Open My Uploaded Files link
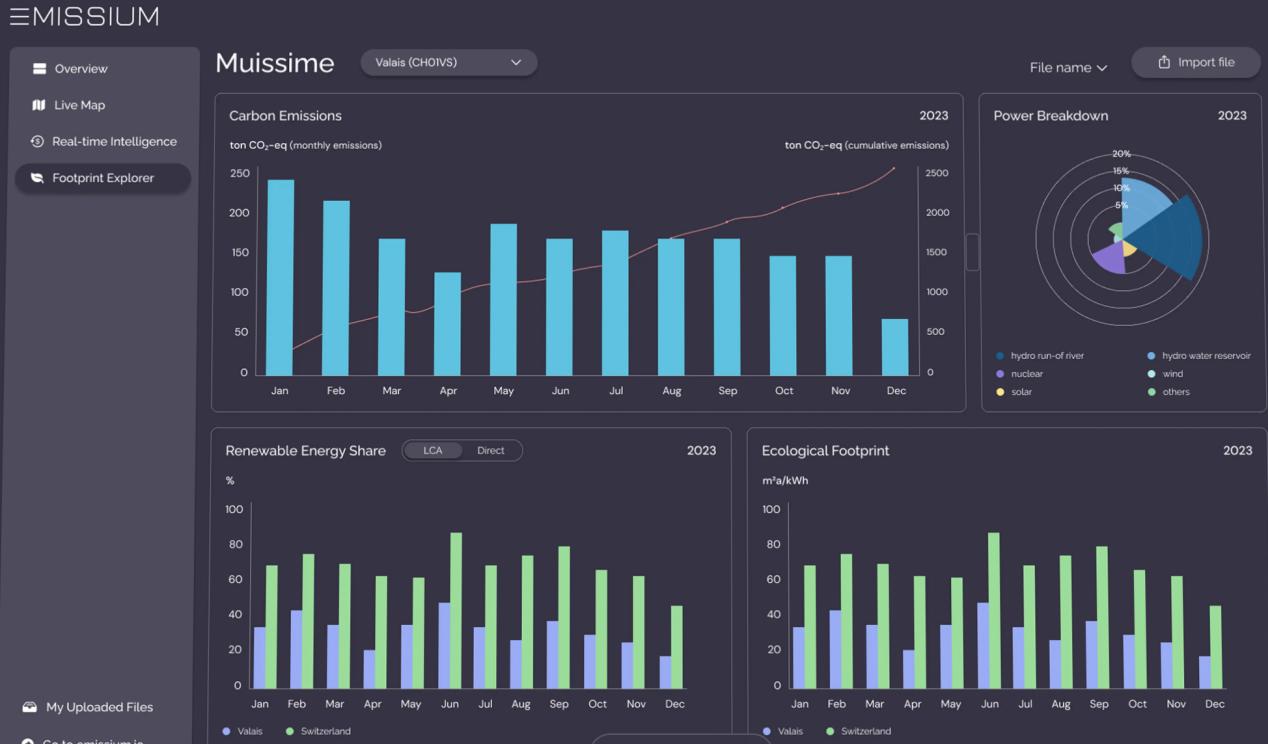The width and height of the screenshot is (1268, 744). click(99, 707)
